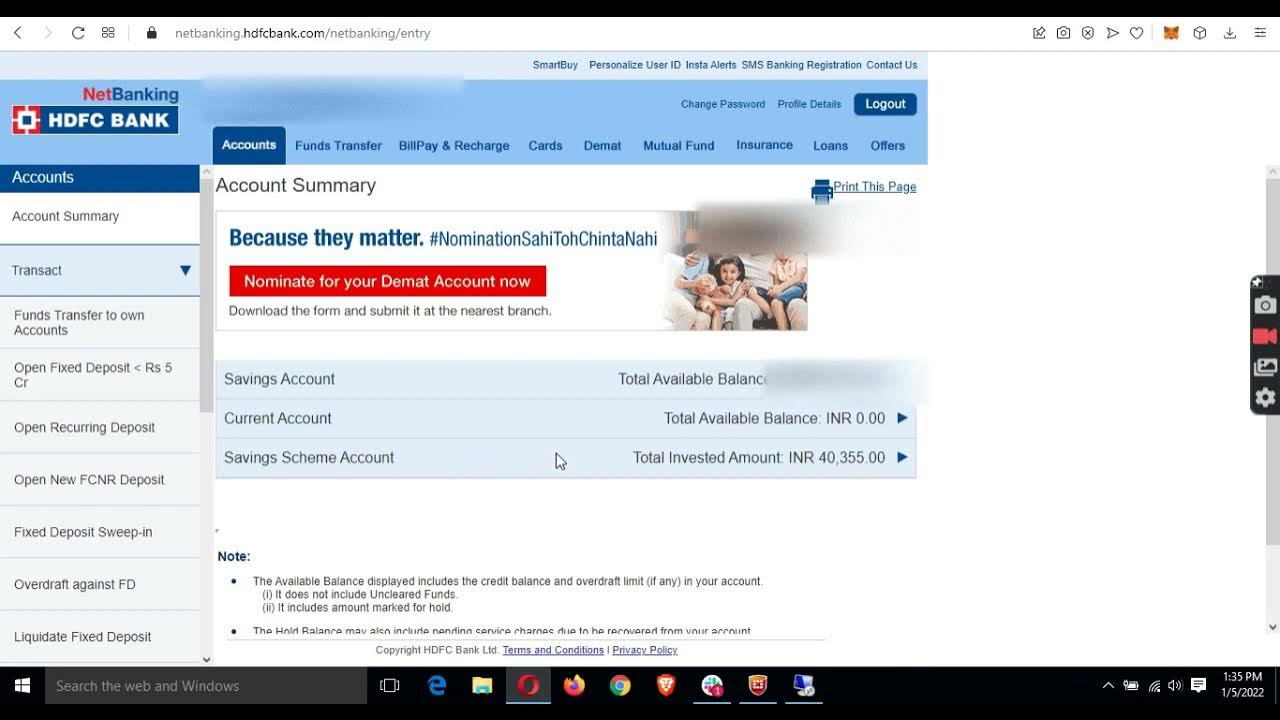Click the browser forward arrow

click(x=47, y=33)
